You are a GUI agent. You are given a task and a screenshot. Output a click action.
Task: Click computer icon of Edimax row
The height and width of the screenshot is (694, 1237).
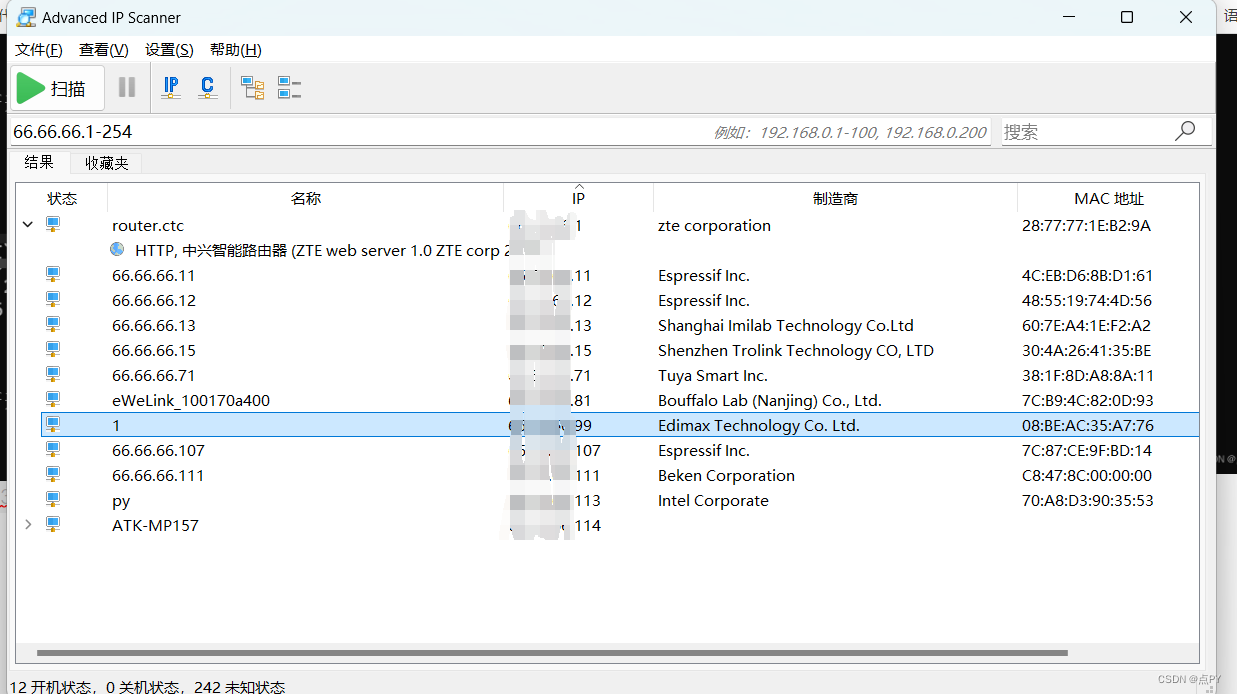coord(53,425)
